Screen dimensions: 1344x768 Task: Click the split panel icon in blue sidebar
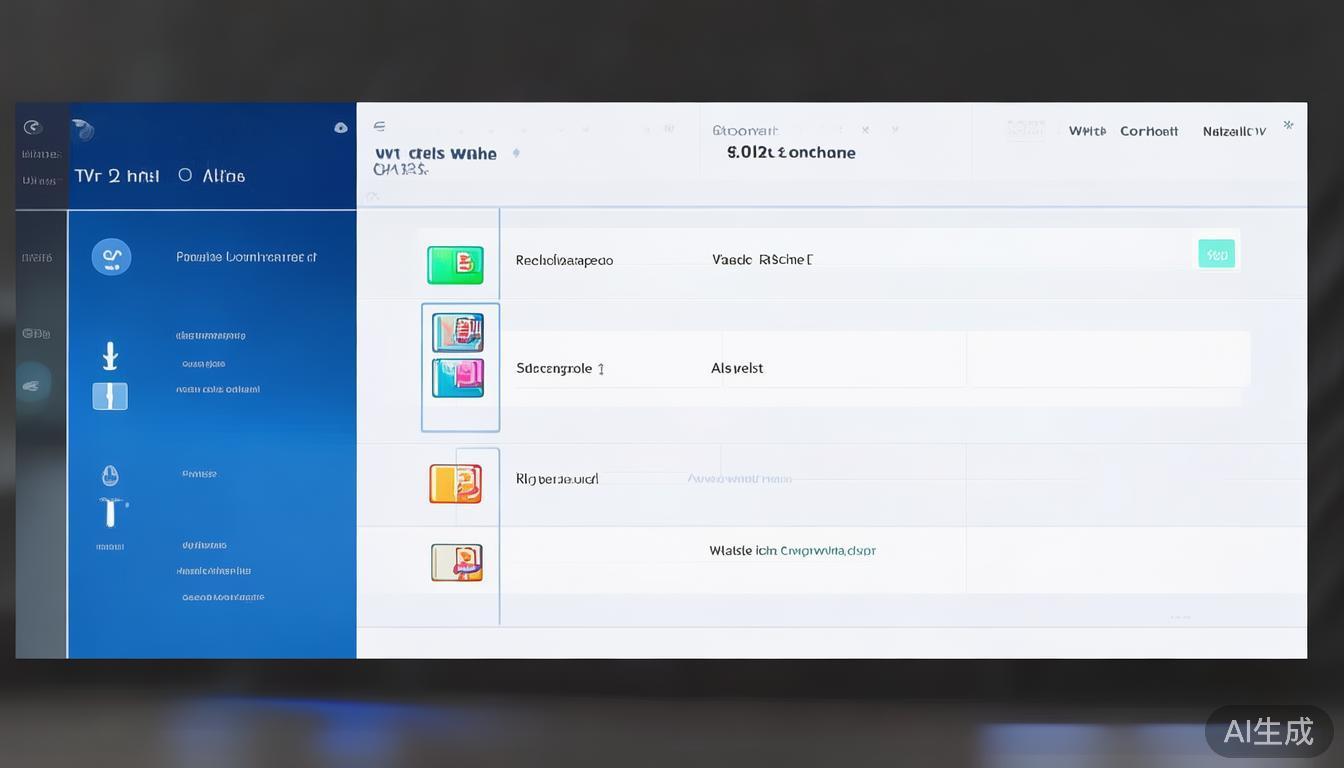coord(110,396)
